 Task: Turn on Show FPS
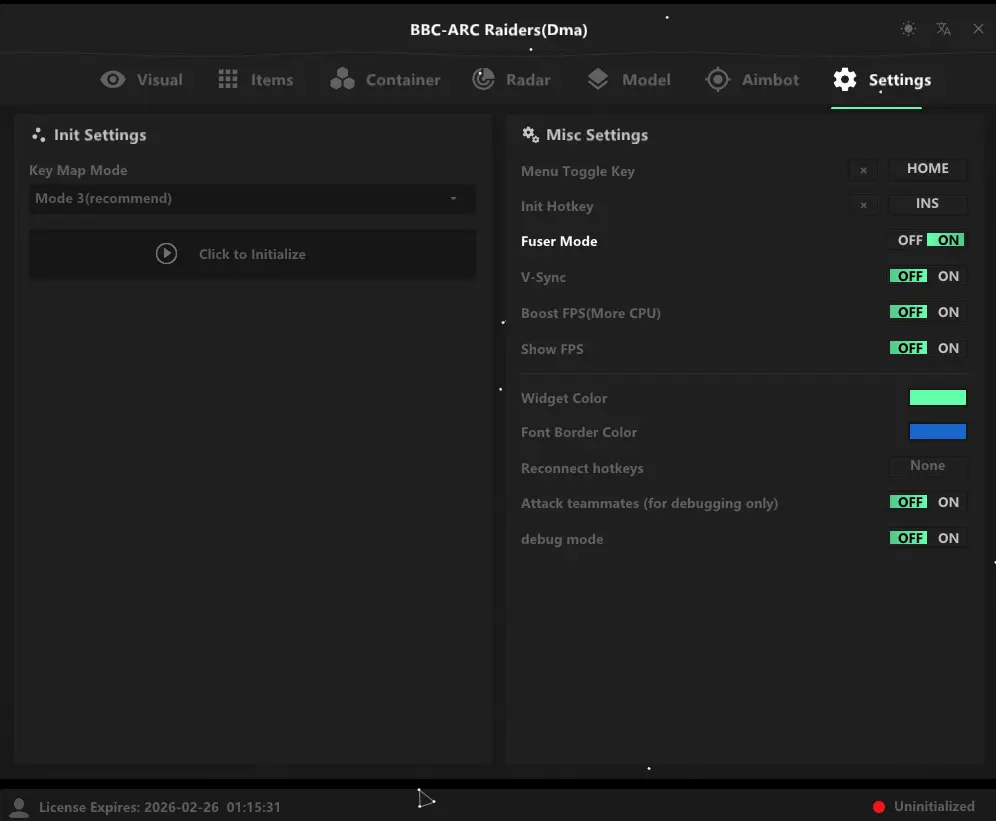click(948, 348)
